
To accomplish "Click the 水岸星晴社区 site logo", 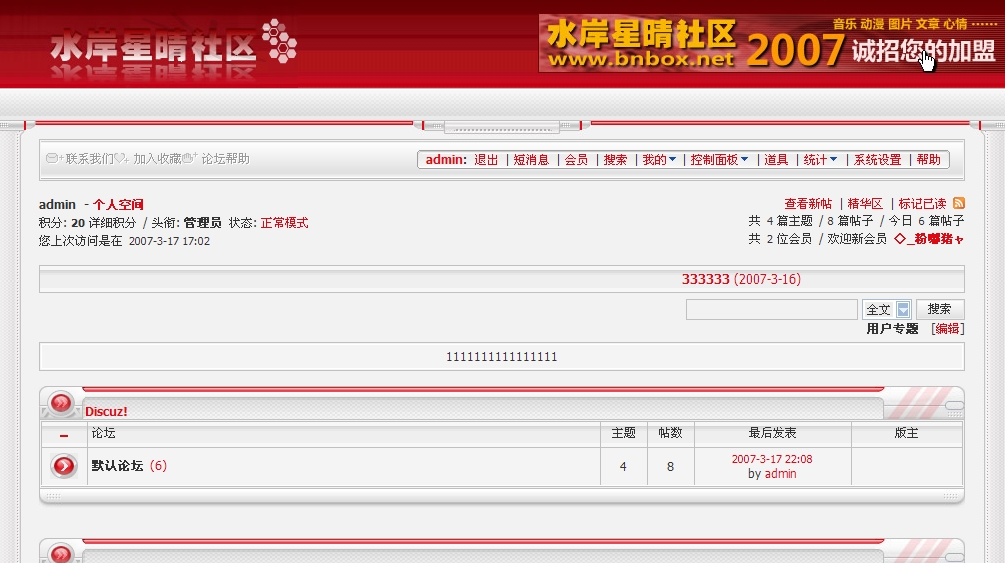I will tap(173, 48).
